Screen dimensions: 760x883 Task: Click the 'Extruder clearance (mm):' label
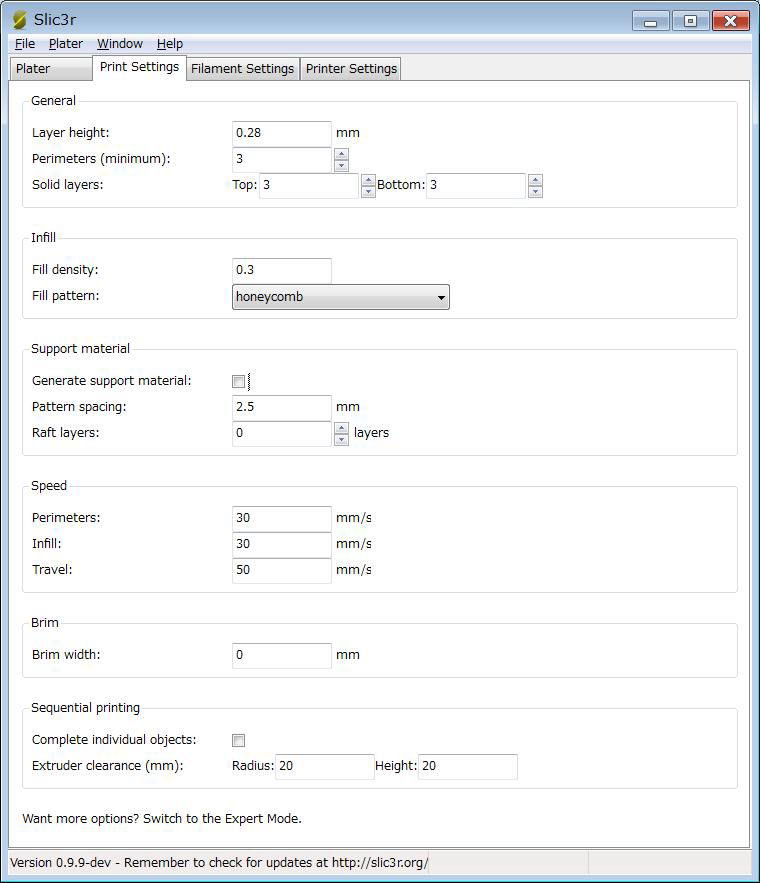(108, 766)
